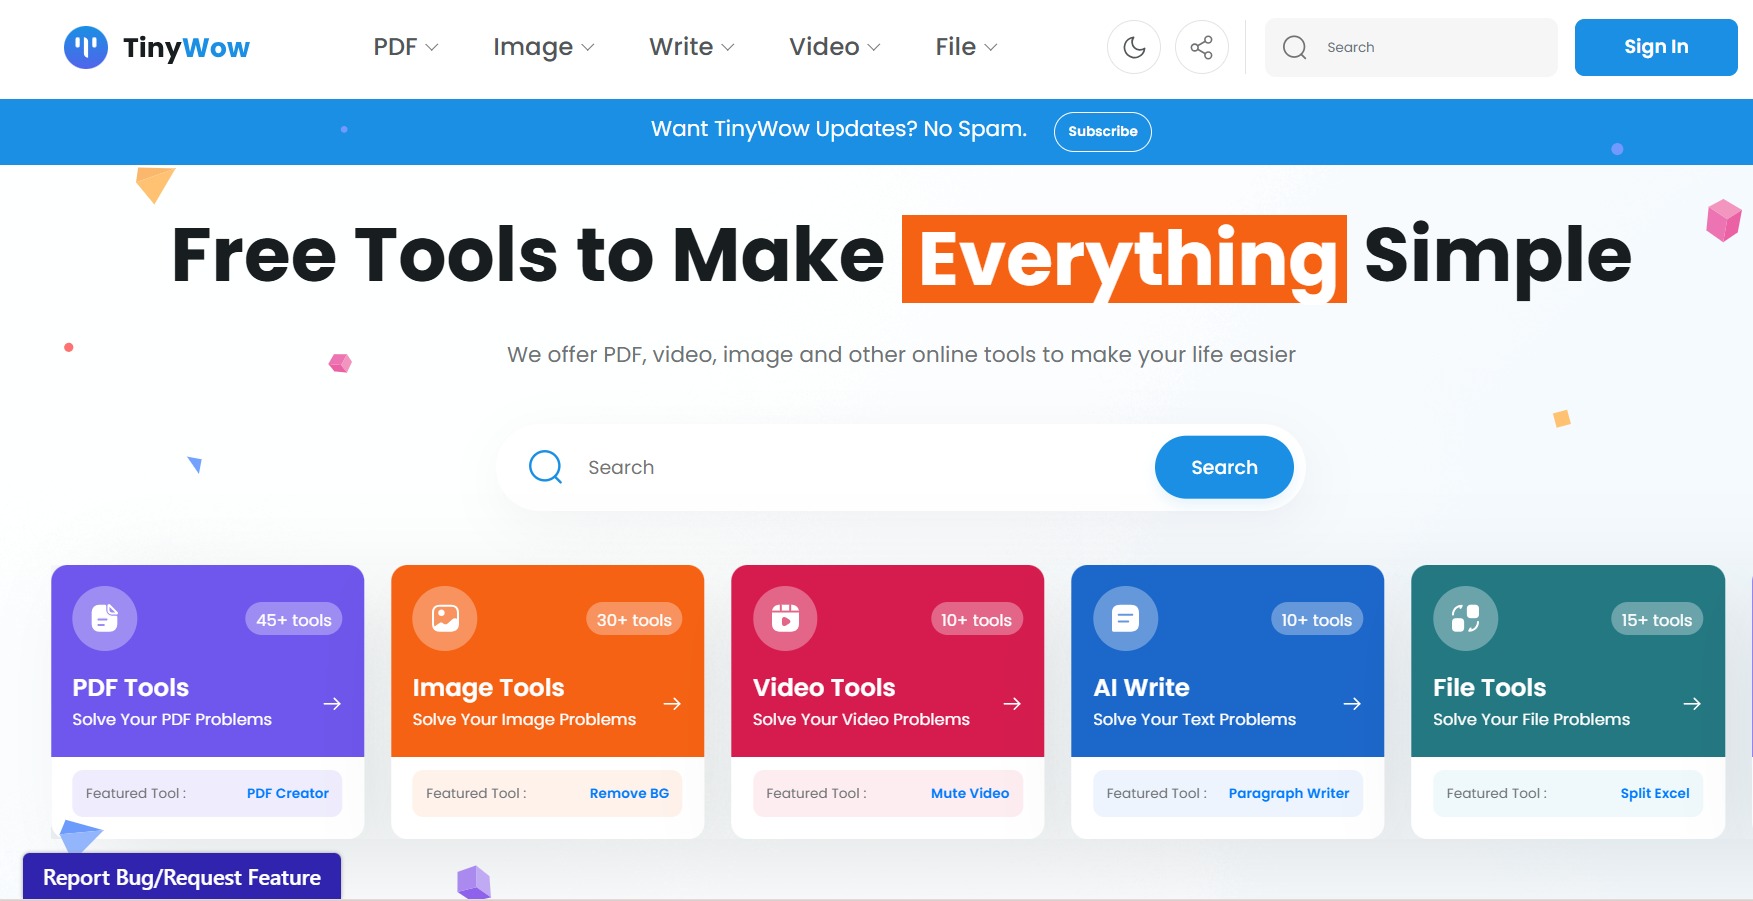Screen dimensions: 1753x901
Task: Click the arrow on the AI Write card
Action: click(x=1352, y=704)
